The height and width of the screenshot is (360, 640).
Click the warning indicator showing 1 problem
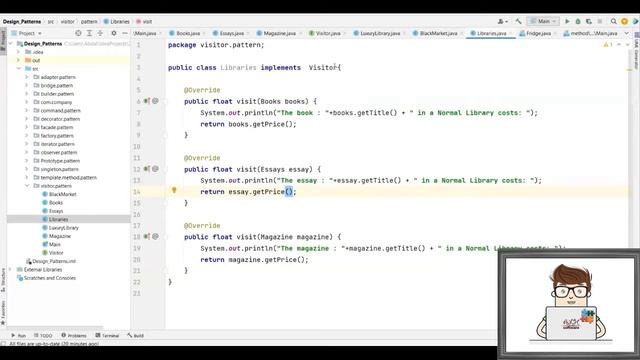click(608, 44)
